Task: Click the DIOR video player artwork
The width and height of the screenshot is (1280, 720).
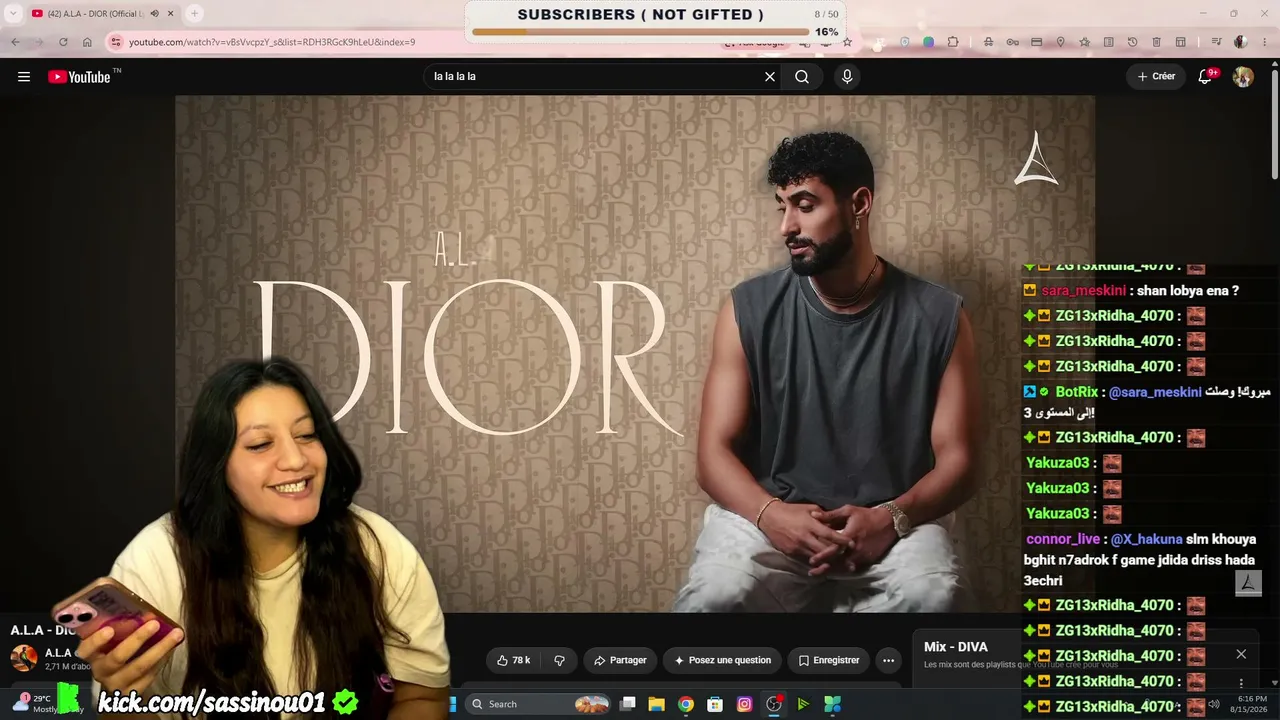Action: 635,353
